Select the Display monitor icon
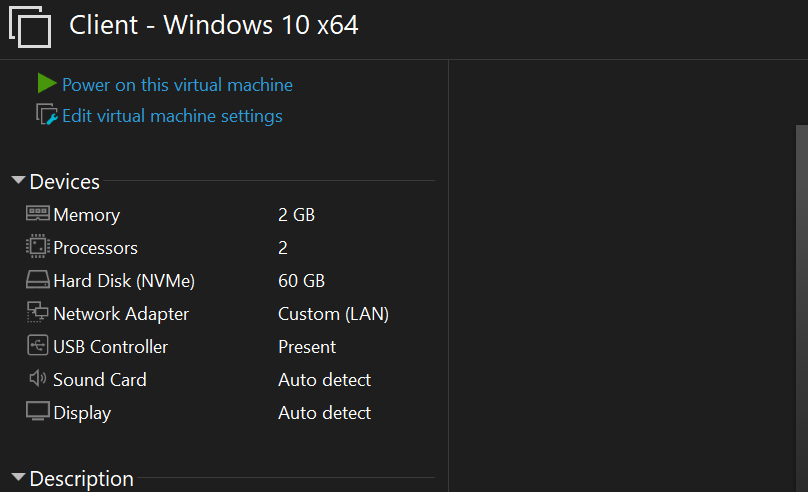Screen dimensions: 808x492 tap(38, 412)
